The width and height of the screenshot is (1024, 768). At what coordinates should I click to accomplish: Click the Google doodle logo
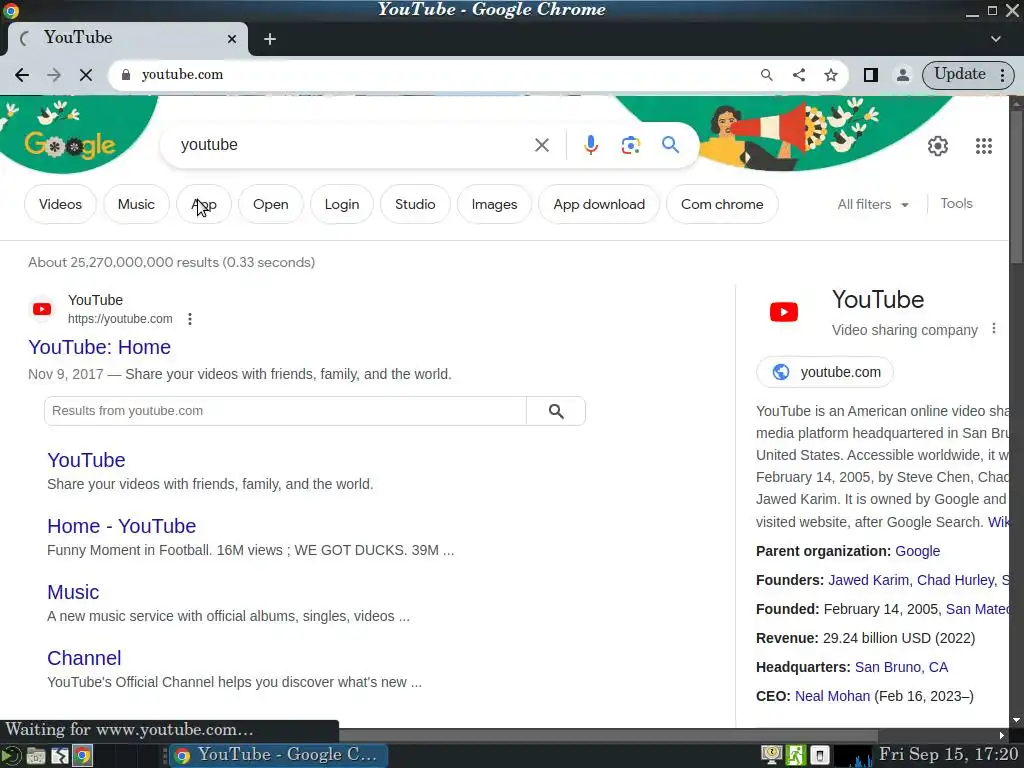tap(70, 143)
